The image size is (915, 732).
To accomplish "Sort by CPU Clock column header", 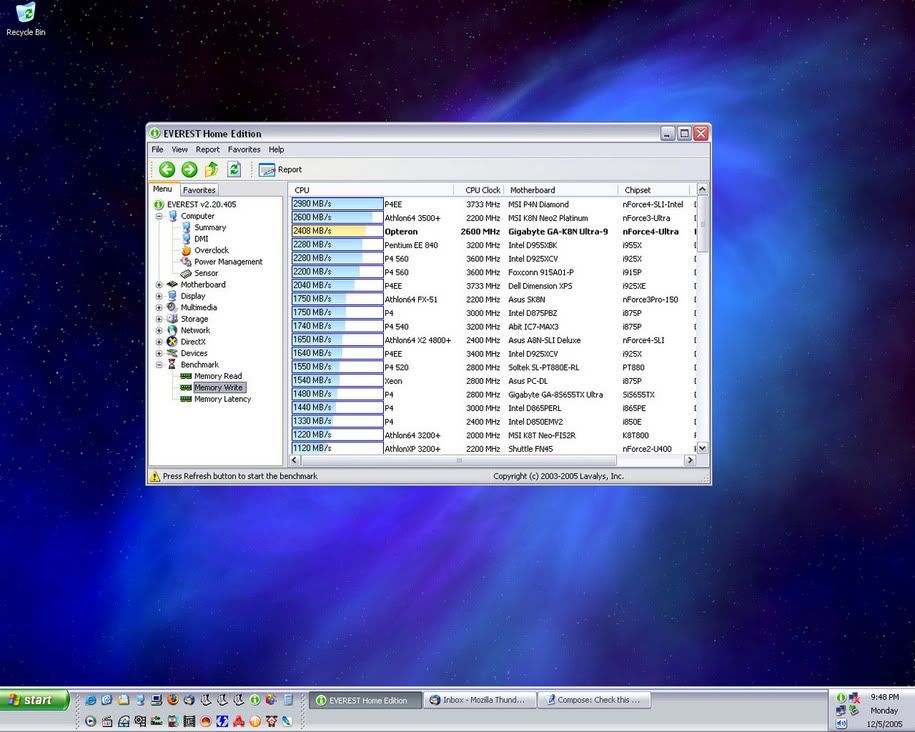I will coord(482,190).
